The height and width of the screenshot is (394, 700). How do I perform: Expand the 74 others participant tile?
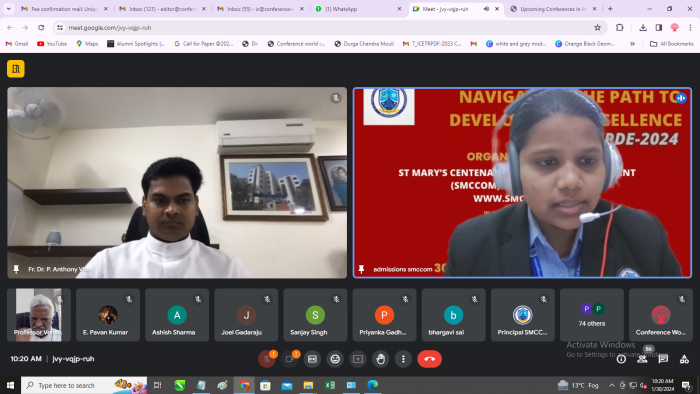pos(592,315)
